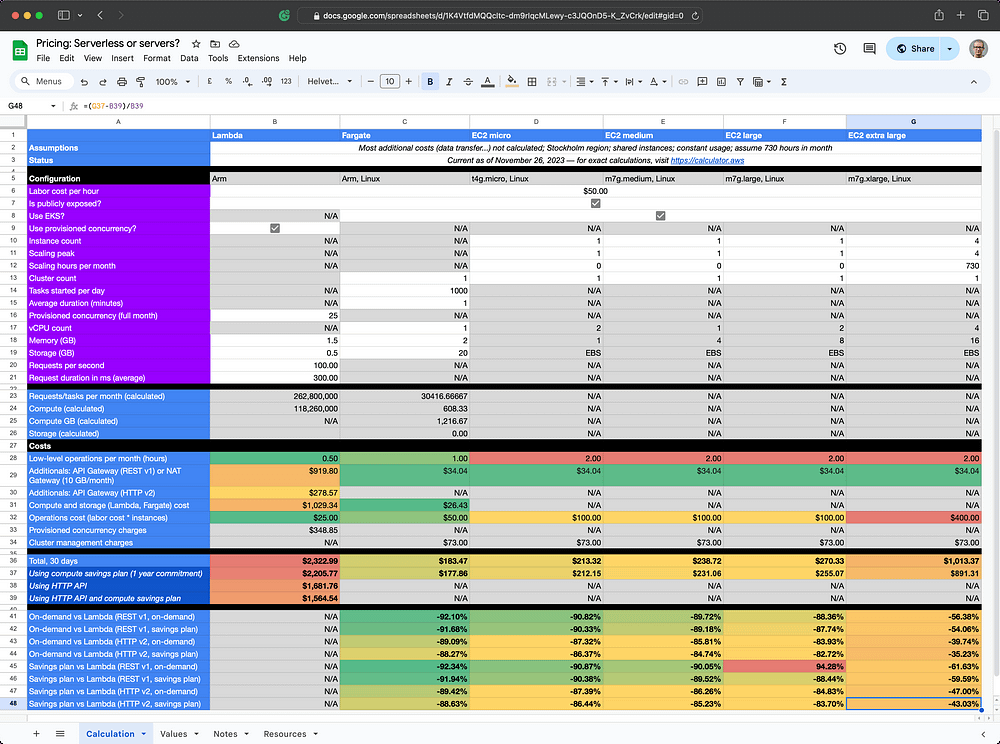The height and width of the screenshot is (744, 1000).
Task: Open the File menu
Action: (43, 58)
